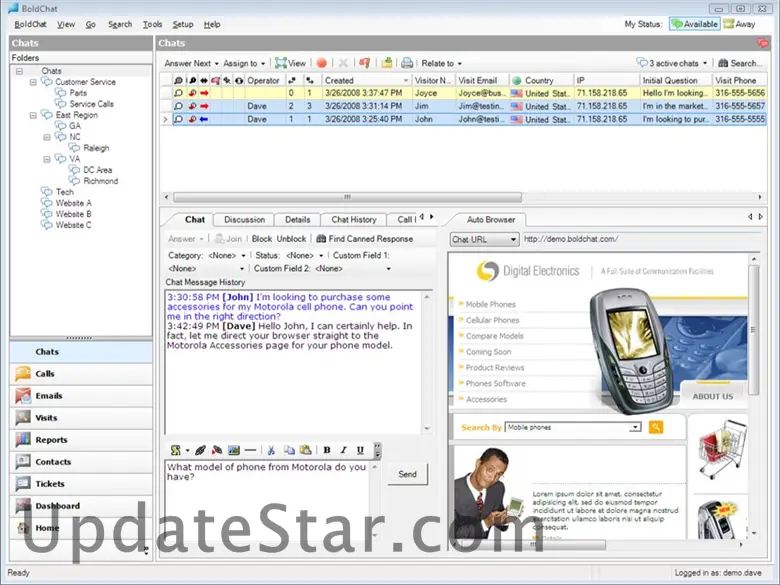Switch to the Details tab
The image size is (780, 585).
pos(297,219)
